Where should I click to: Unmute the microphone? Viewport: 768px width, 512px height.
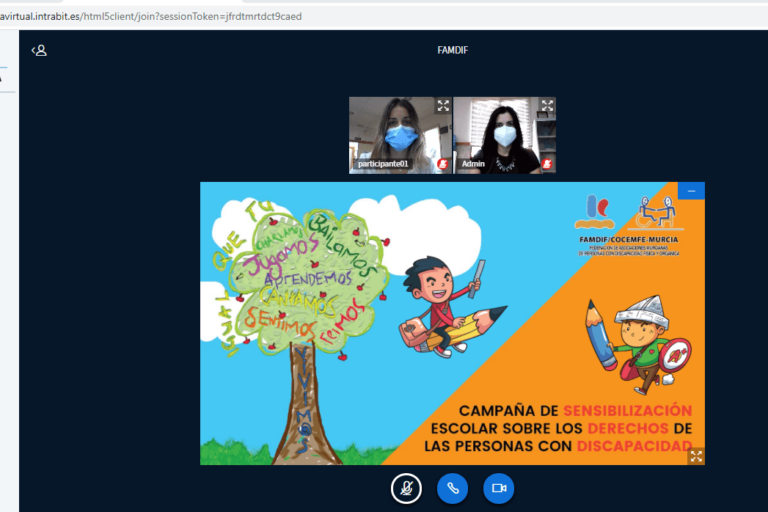pyautogui.click(x=406, y=488)
